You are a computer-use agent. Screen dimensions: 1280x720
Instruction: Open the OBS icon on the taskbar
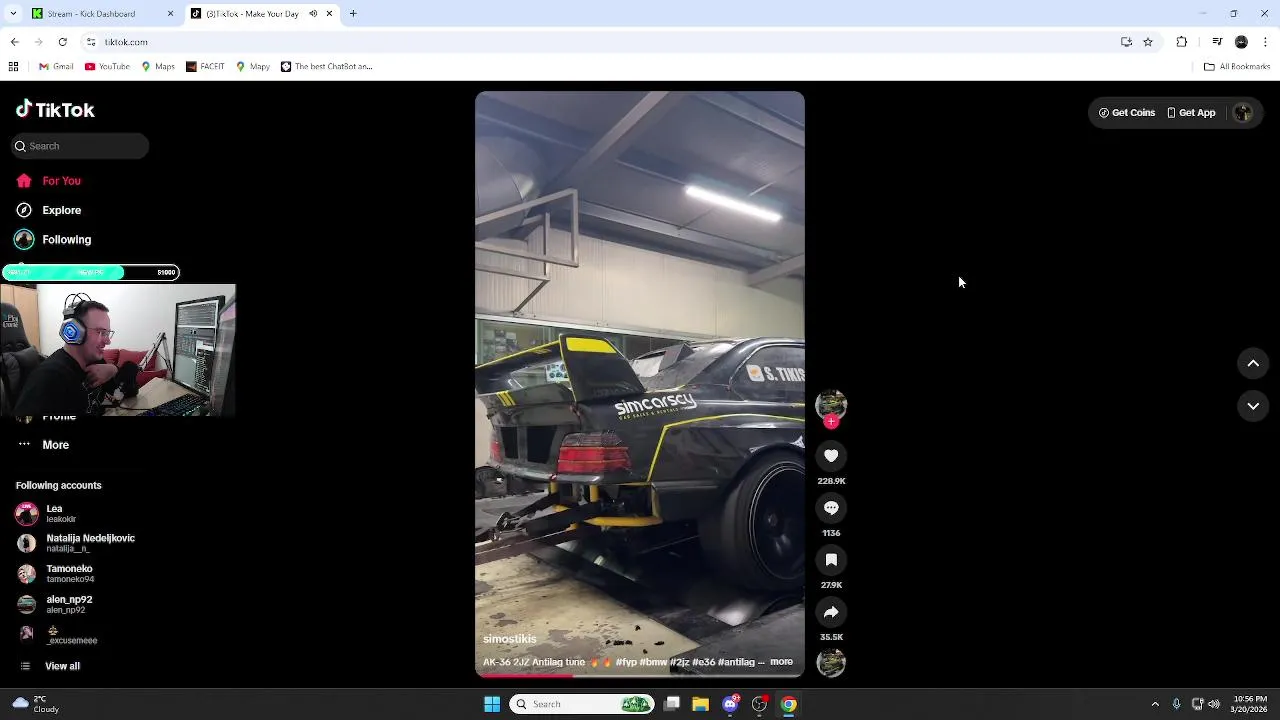point(759,704)
